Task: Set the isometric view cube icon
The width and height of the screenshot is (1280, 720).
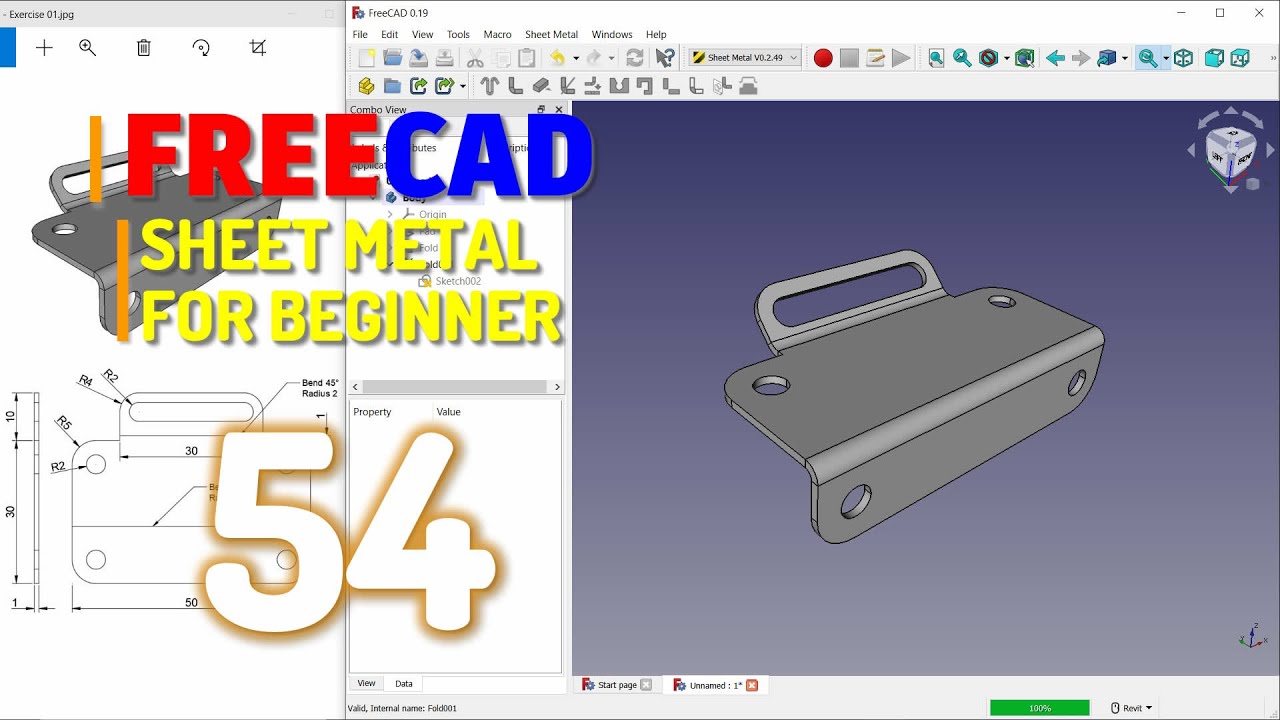Action: click(1183, 58)
